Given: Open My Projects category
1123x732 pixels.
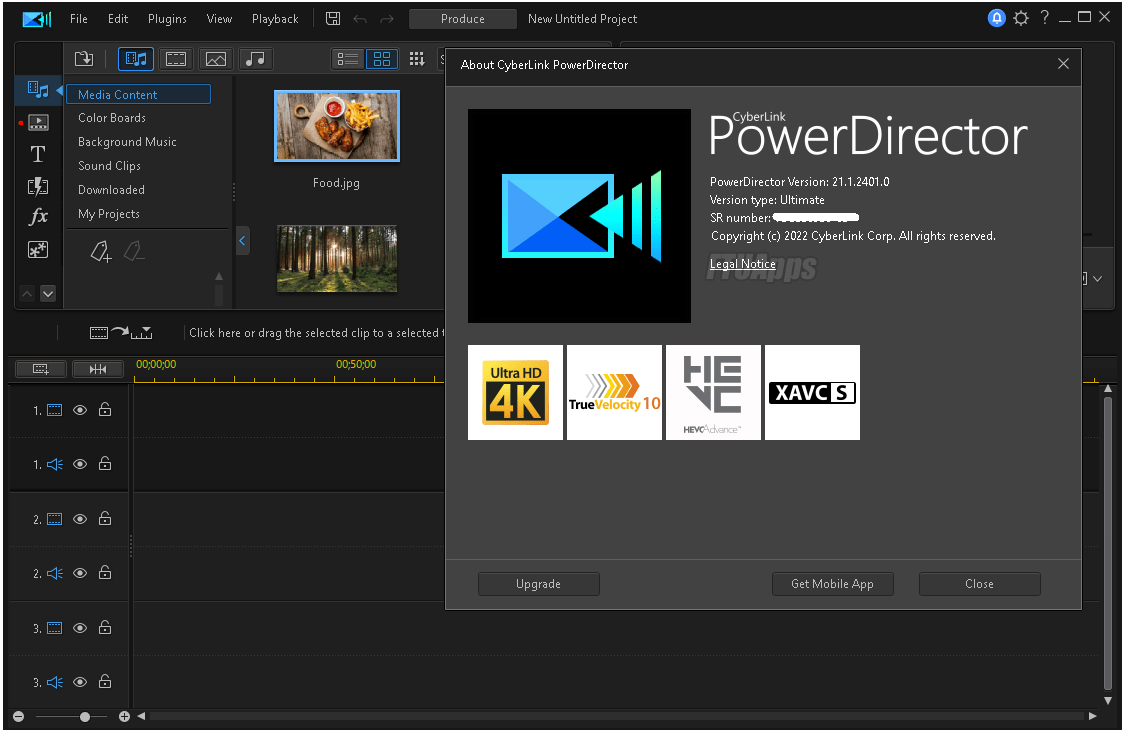Looking at the screenshot, I should (108, 213).
